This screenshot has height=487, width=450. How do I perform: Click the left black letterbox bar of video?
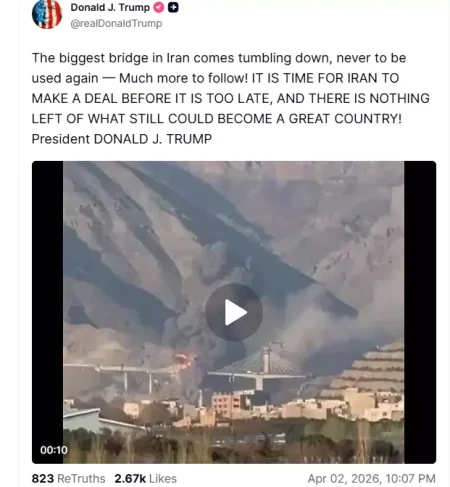[x=47, y=312]
